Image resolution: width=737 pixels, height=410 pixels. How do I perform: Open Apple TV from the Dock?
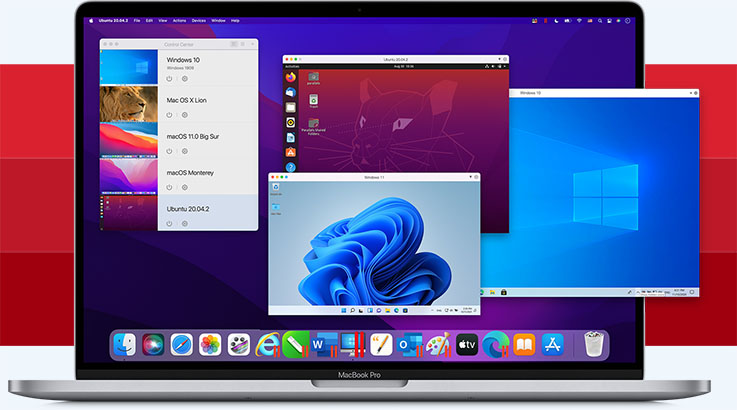click(x=467, y=345)
